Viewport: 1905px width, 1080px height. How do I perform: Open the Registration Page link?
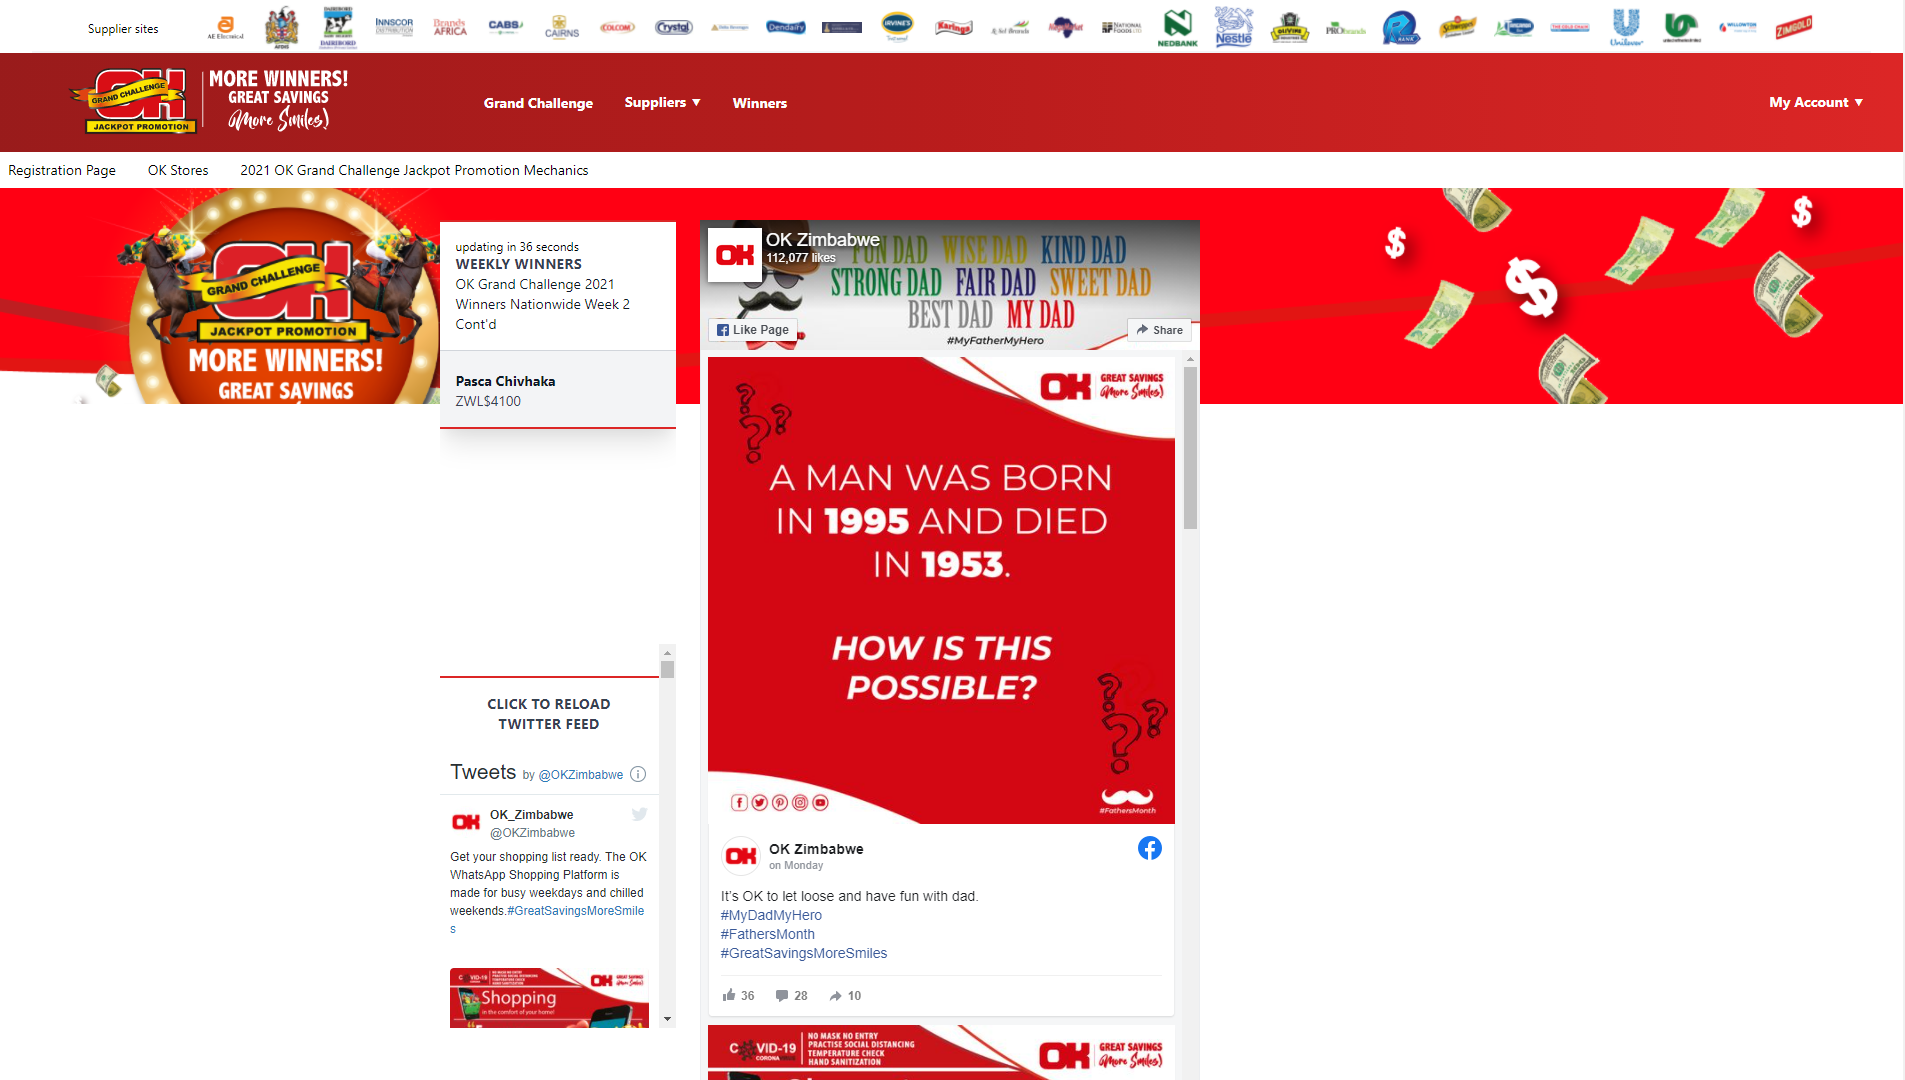tap(62, 170)
